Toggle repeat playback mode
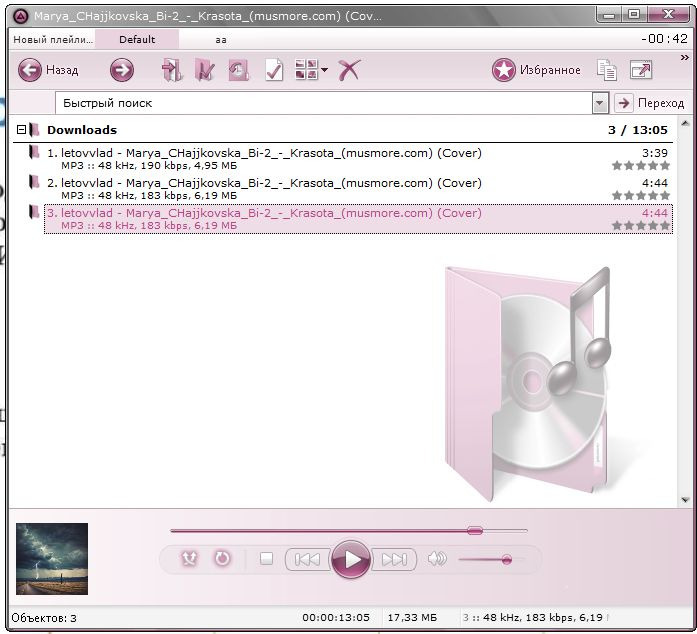Image resolution: width=697 pixels, height=634 pixels. [x=222, y=559]
